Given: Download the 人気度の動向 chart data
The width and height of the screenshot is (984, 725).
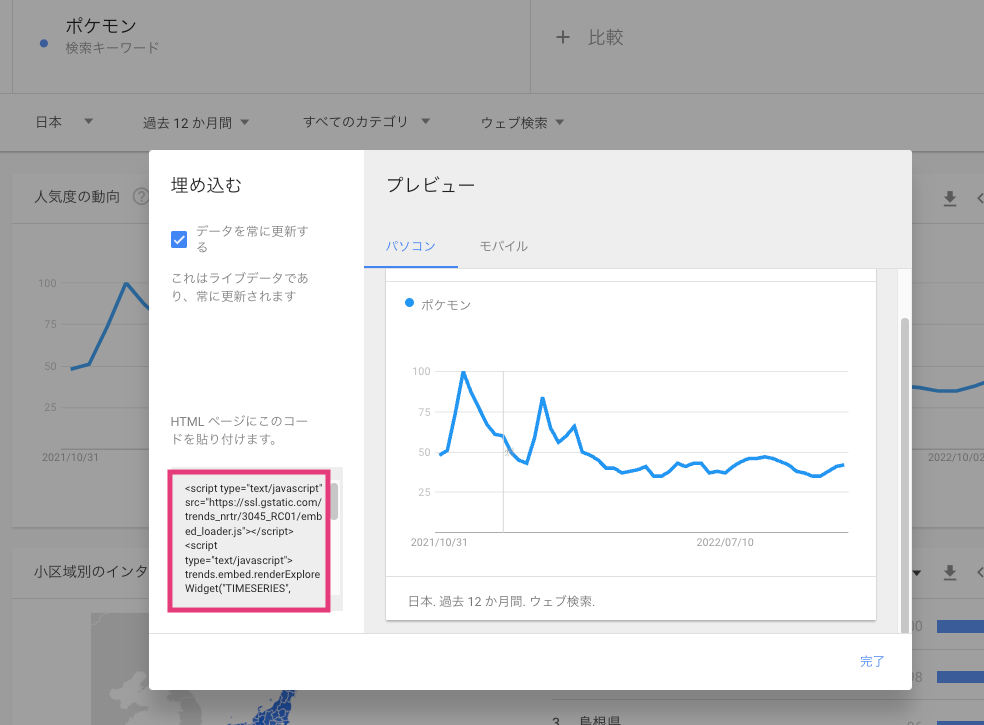Looking at the screenshot, I should click(950, 198).
